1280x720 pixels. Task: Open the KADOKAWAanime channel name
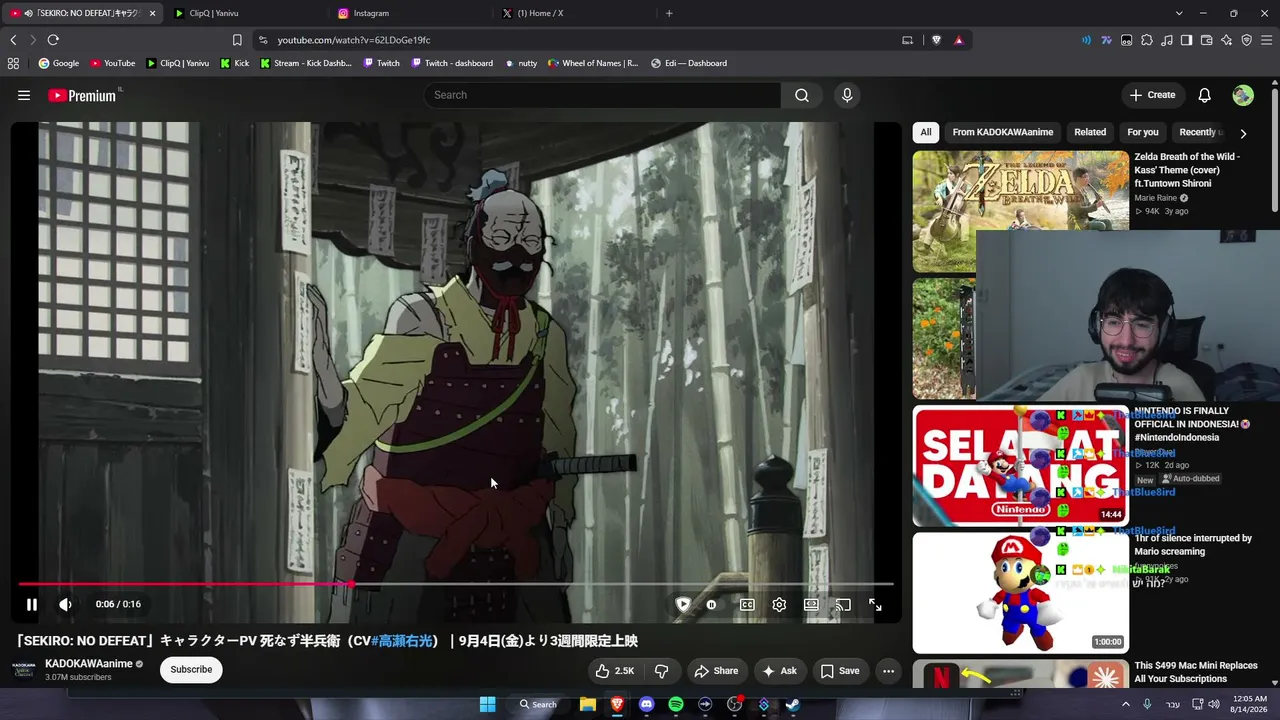click(x=89, y=664)
